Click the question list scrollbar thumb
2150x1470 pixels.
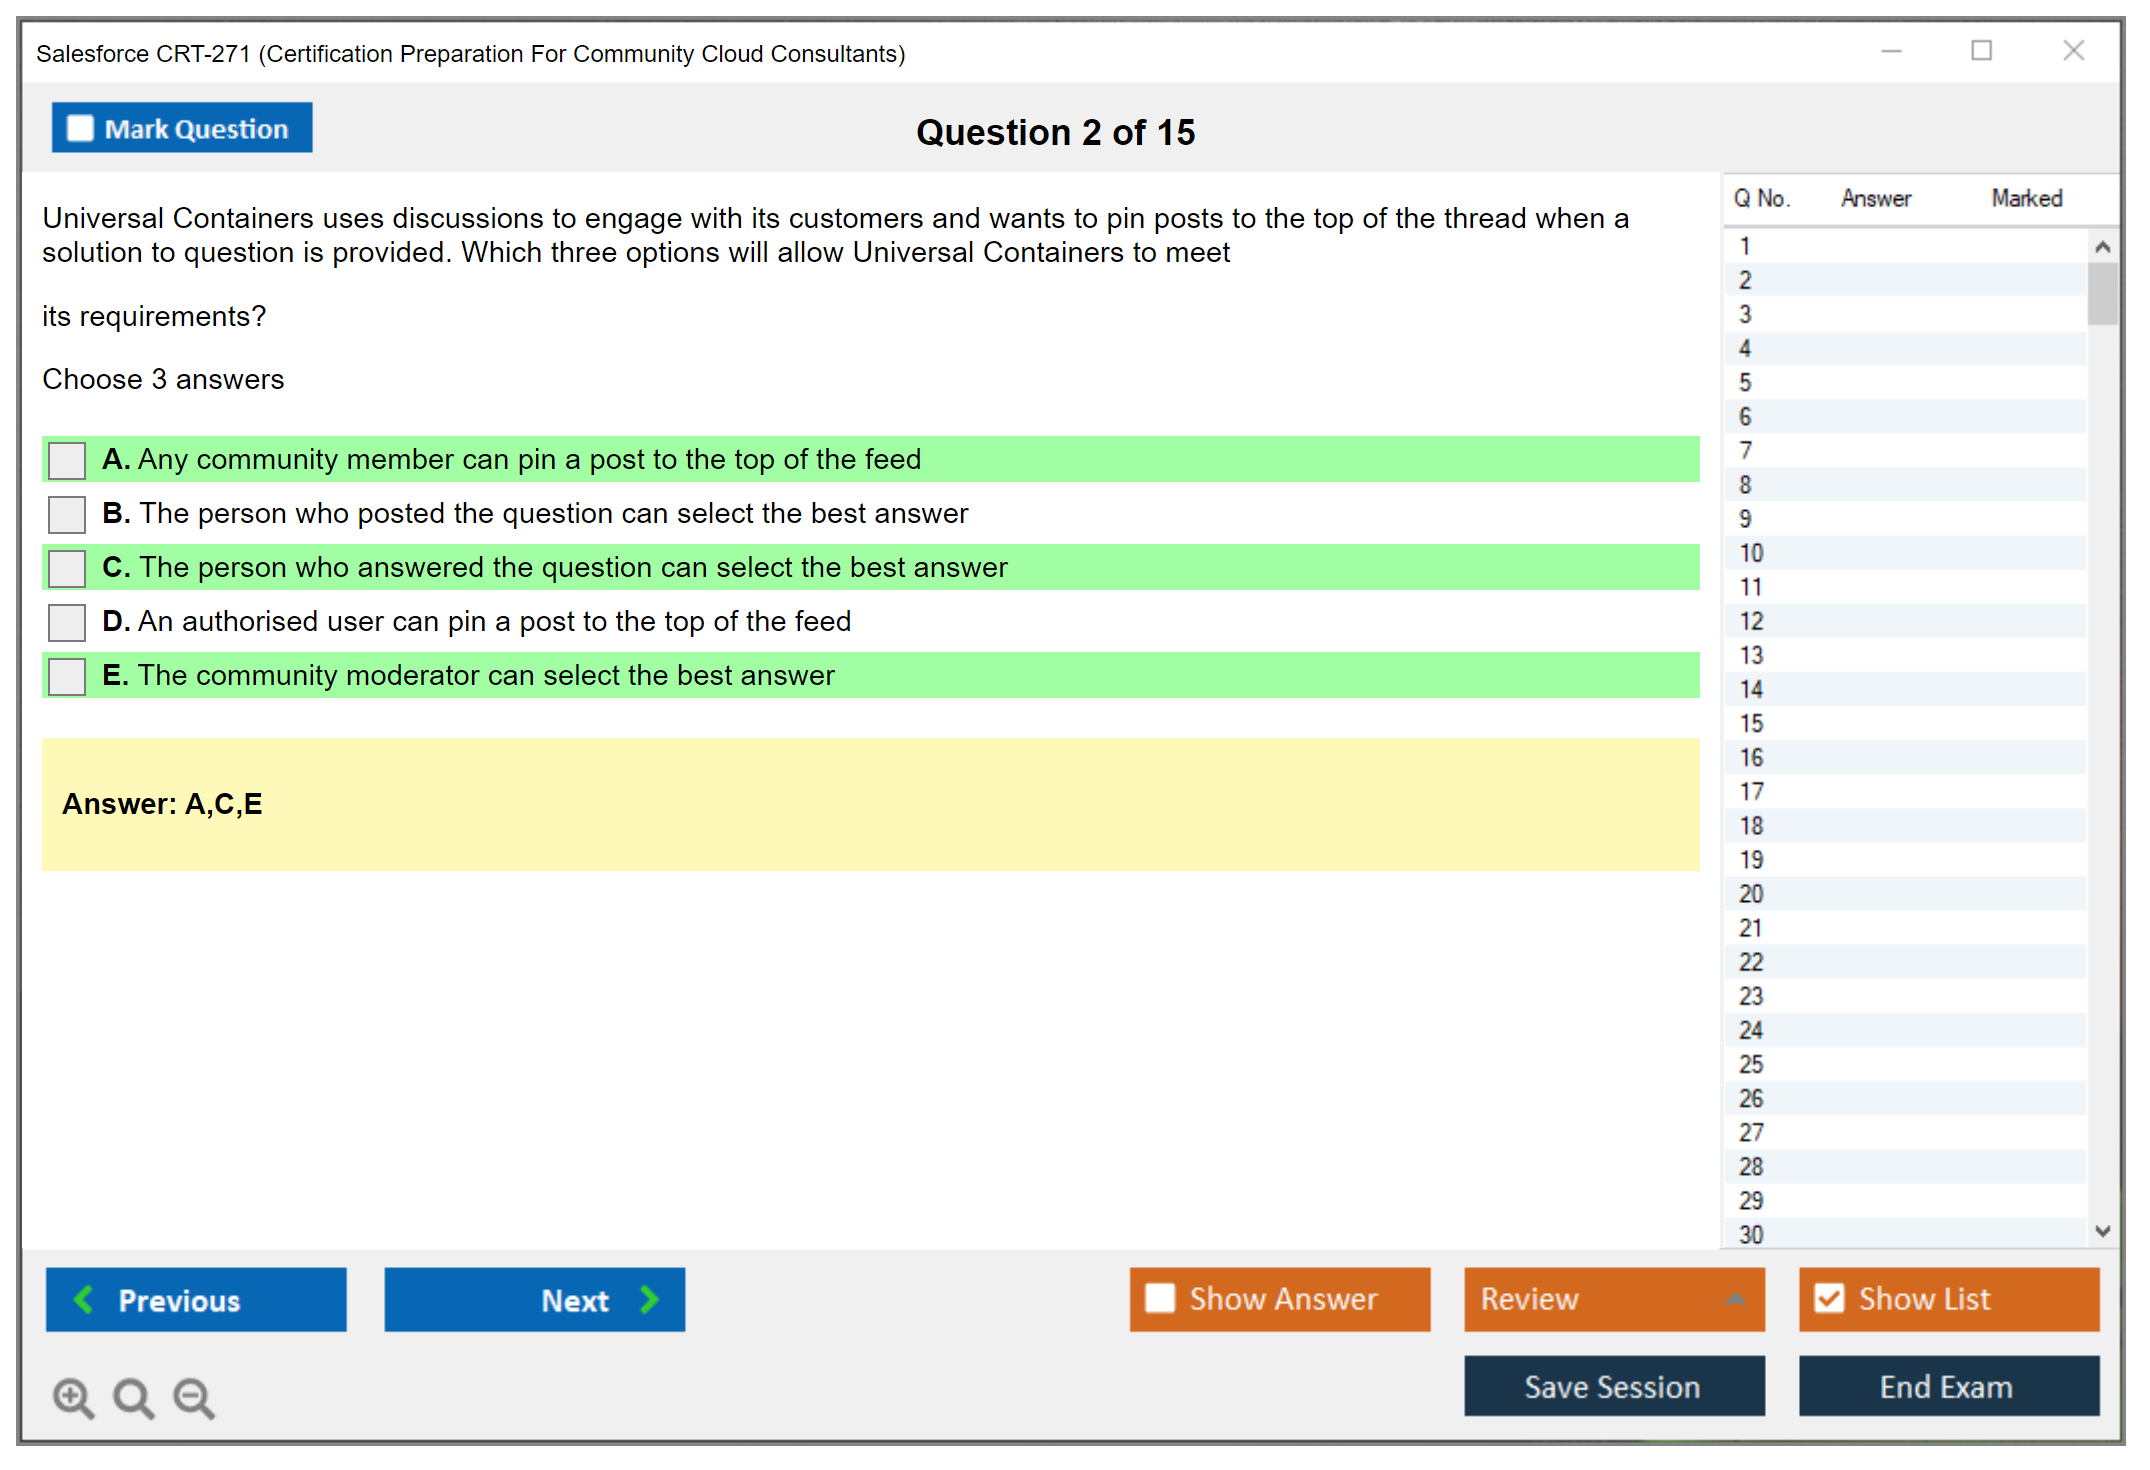point(2102,293)
